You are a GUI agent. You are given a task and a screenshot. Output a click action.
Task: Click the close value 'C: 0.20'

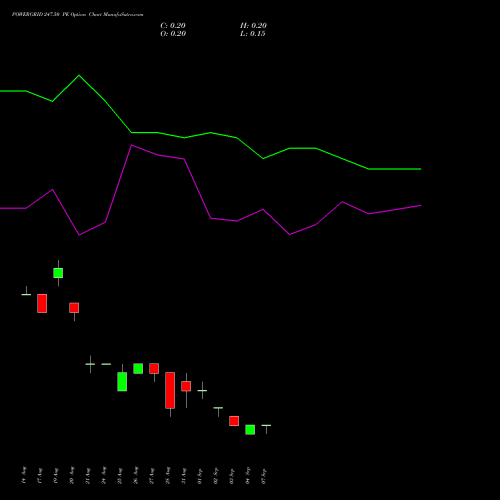pyautogui.click(x=173, y=26)
